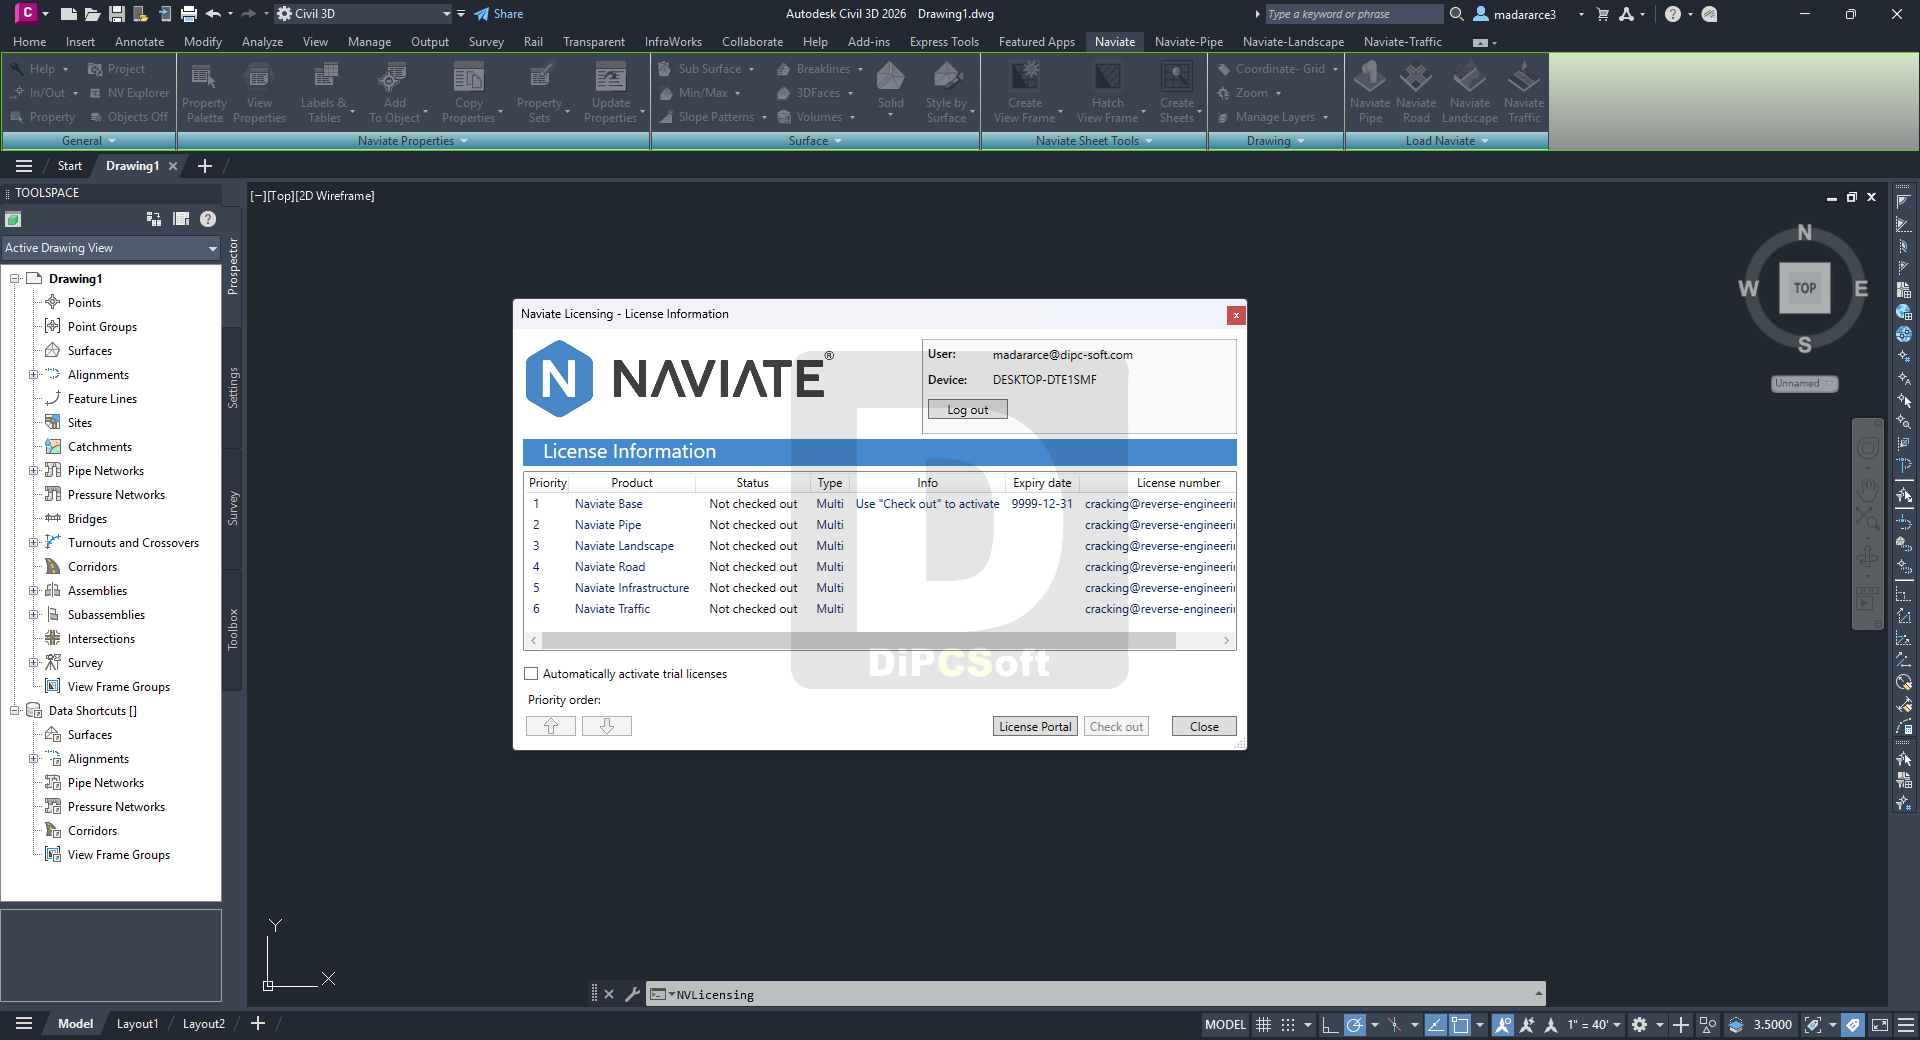Click the move priority up arrow icon
The height and width of the screenshot is (1040, 1920).
[551, 726]
